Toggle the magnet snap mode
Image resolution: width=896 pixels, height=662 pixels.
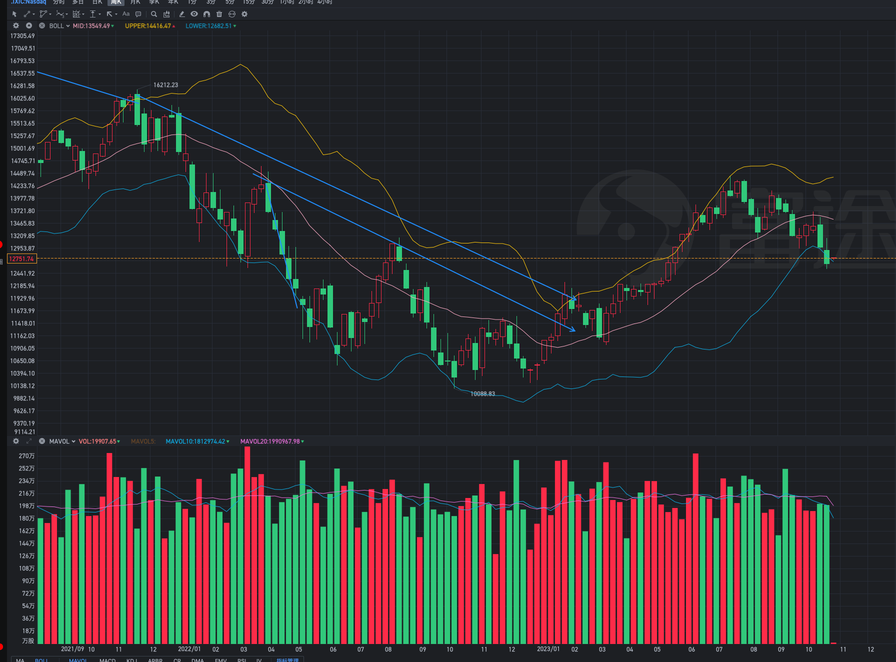[x=206, y=14]
